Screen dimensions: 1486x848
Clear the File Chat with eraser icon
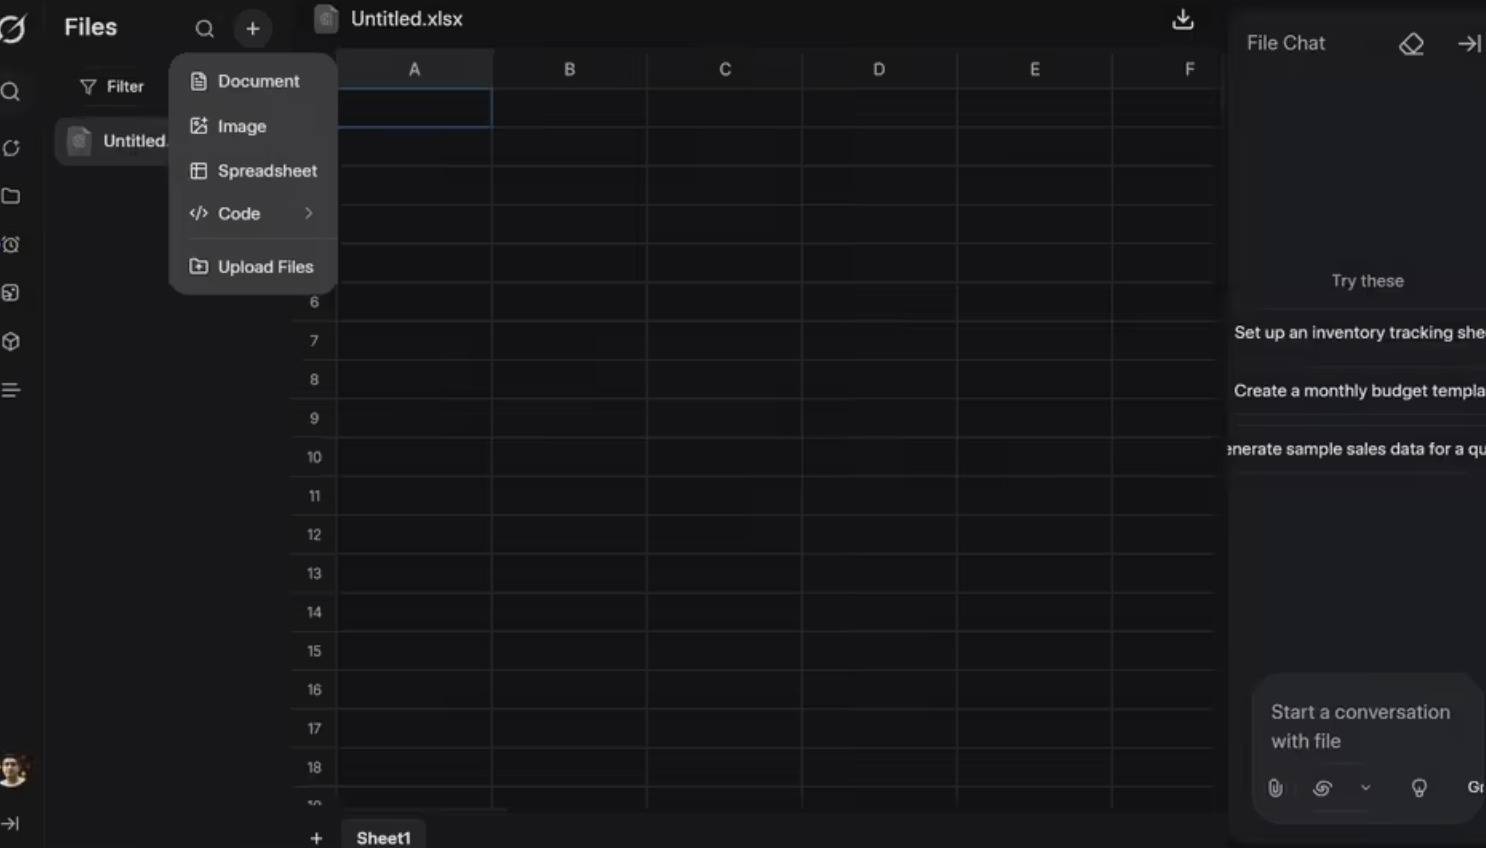click(x=1411, y=44)
